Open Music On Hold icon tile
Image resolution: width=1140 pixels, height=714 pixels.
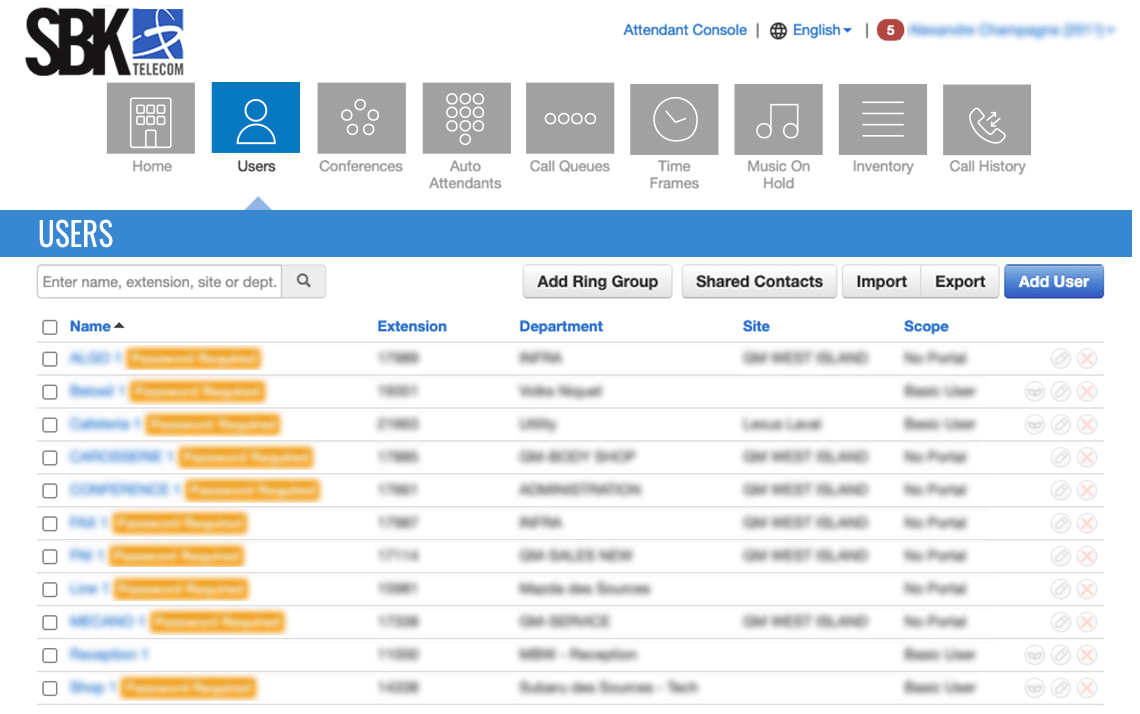(x=778, y=119)
